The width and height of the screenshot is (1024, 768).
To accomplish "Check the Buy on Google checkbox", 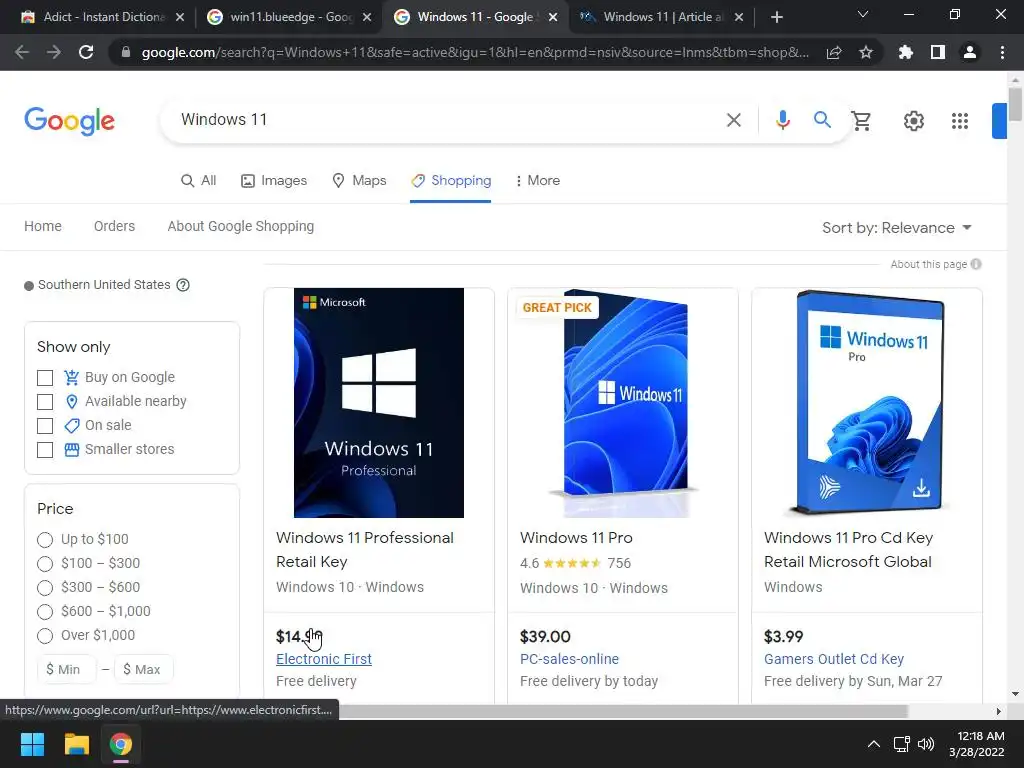I will point(45,377).
